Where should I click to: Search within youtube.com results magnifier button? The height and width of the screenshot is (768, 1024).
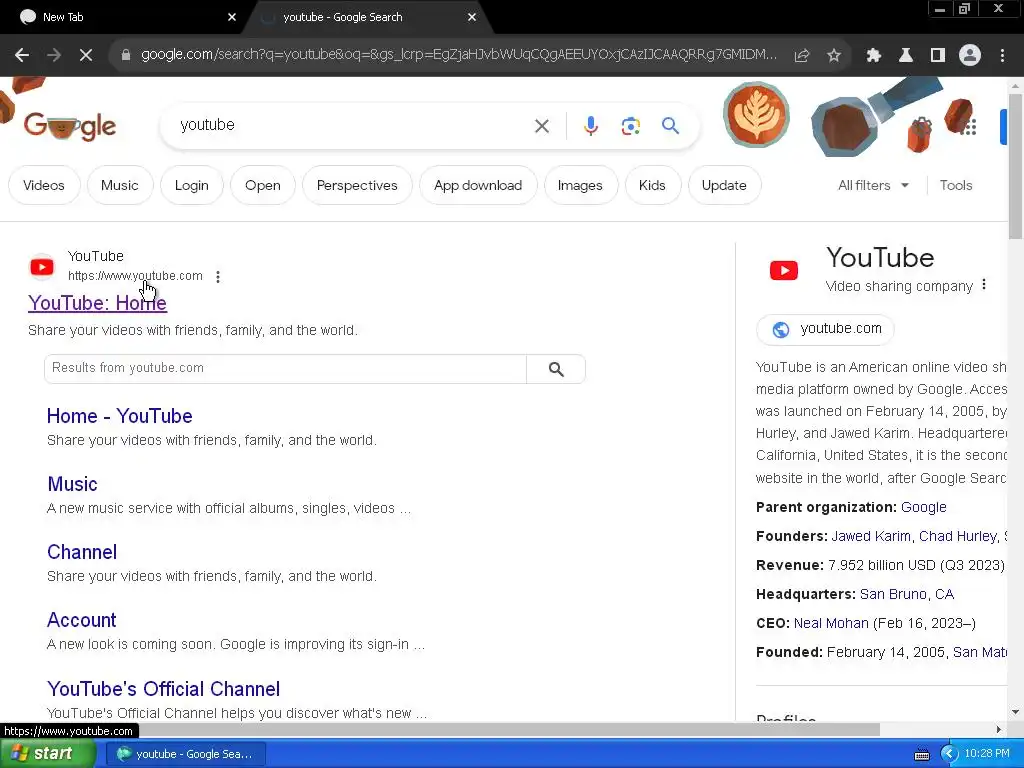click(556, 369)
